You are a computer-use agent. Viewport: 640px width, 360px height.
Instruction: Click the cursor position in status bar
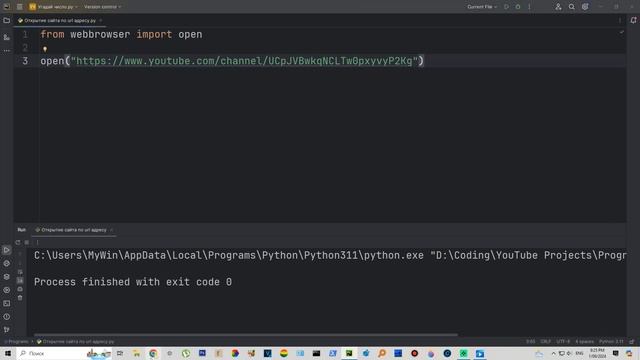[530, 342]
